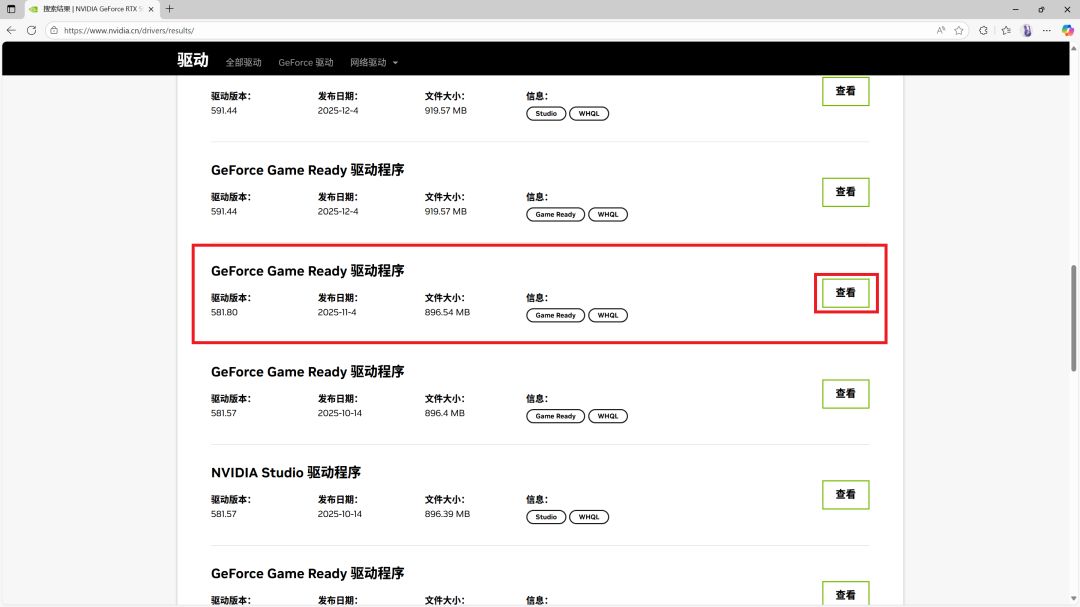Open the tab actions menu icon
1080x607 pixels.
[x=11, y=9]
